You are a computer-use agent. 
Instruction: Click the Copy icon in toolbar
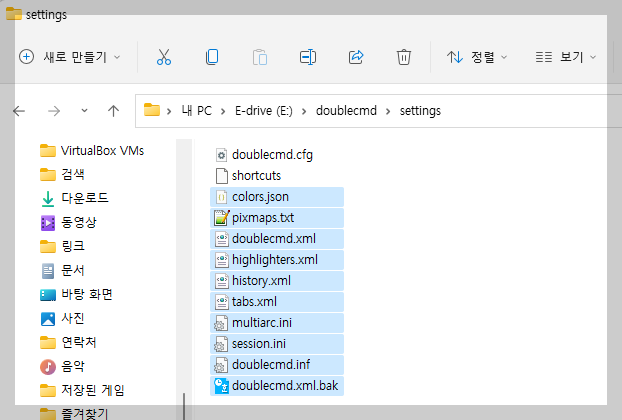(212, 57)
